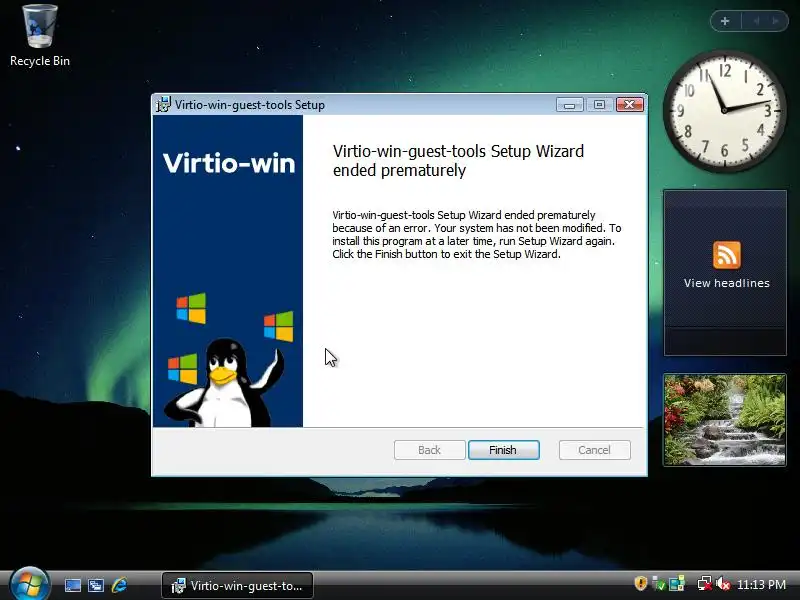The width and height of the screenshot is (800, 600).
Task: Click the waterfall Slide Show gadget picture
Action: [724, 420]
